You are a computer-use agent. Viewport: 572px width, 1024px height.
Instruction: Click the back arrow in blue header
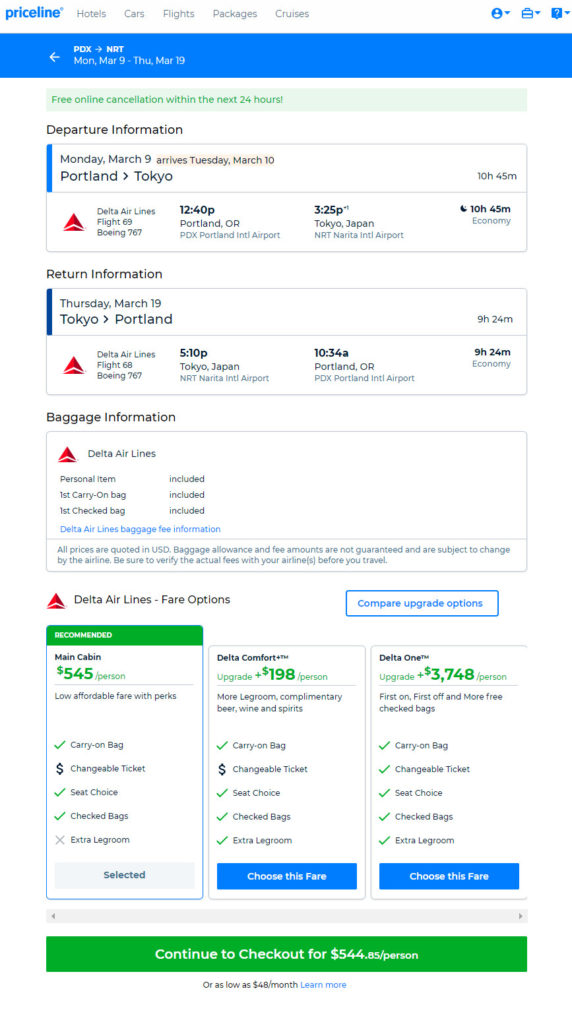click(x=55, y=57)
